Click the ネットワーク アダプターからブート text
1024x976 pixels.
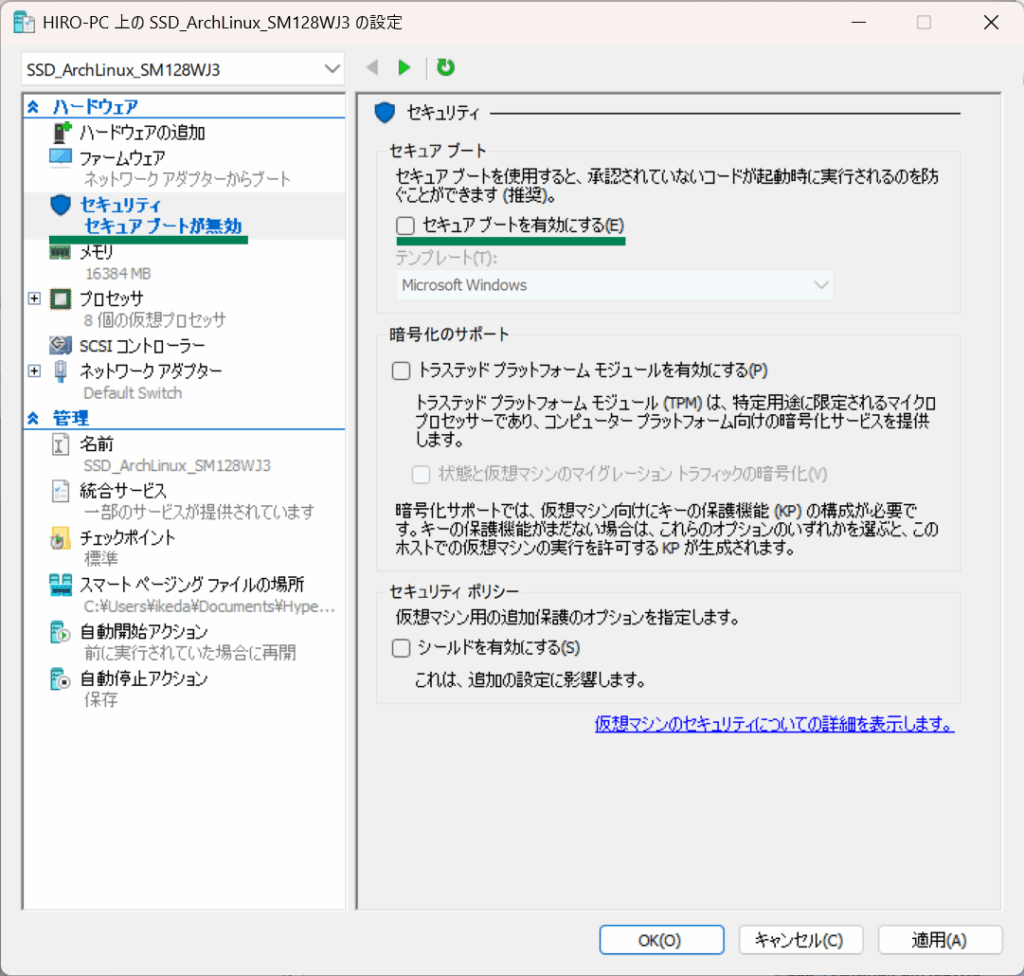(187, 179)
